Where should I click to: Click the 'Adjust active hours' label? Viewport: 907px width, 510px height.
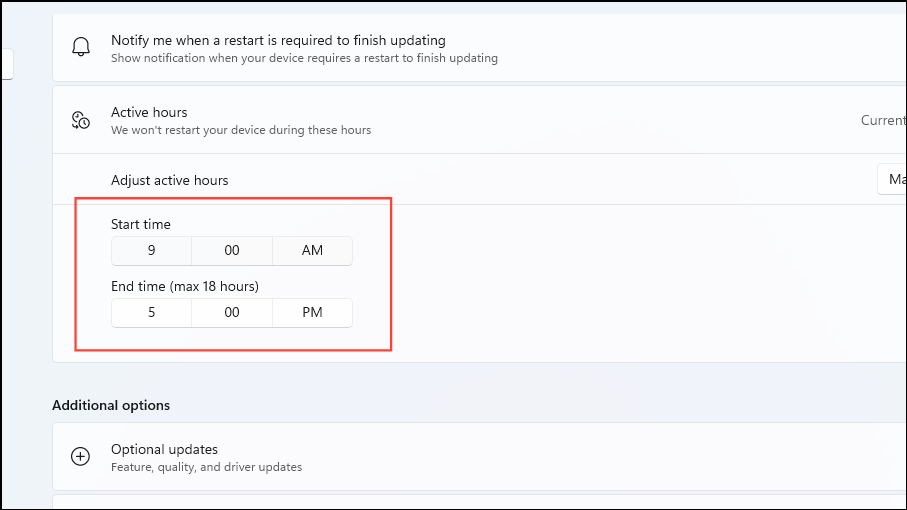click(170, 180)
